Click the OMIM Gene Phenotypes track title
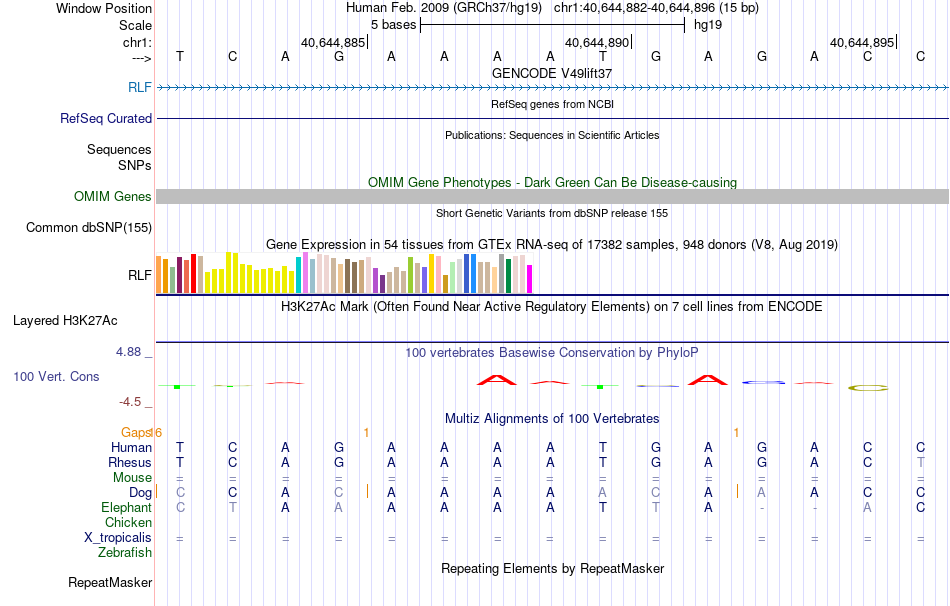Viewport: 950px width, 606px height. (552, 182)
